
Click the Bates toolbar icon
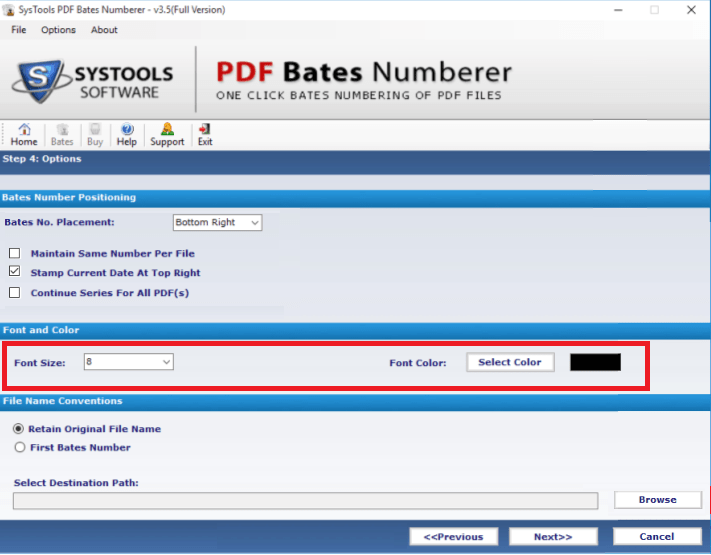tap(62, 135)
